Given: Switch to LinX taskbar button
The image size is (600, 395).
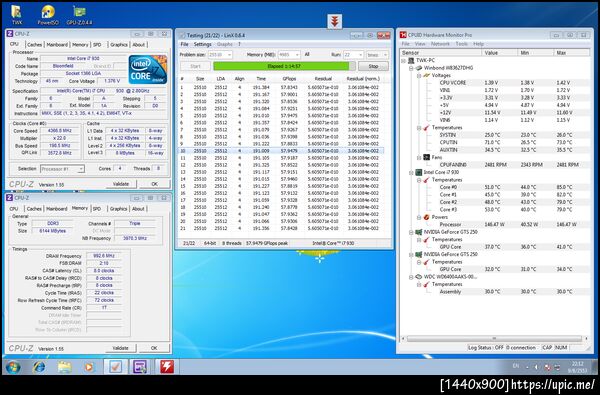Looking at the screenshot, I should (115, 367).
